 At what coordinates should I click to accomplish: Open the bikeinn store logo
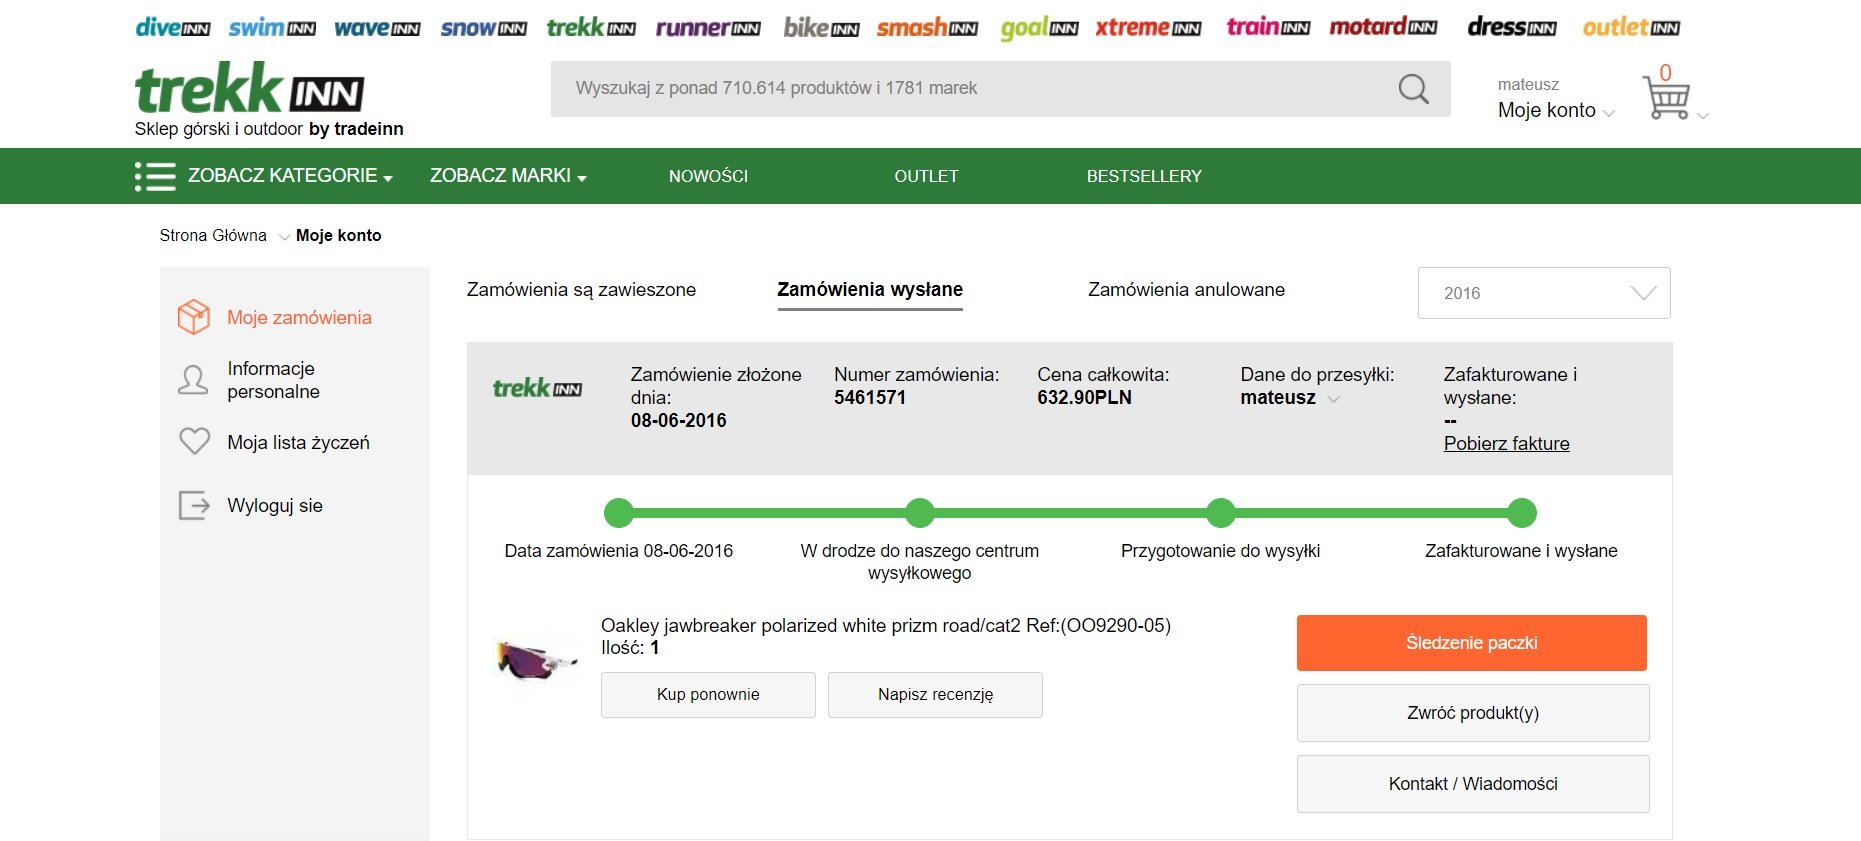point(821,27)
